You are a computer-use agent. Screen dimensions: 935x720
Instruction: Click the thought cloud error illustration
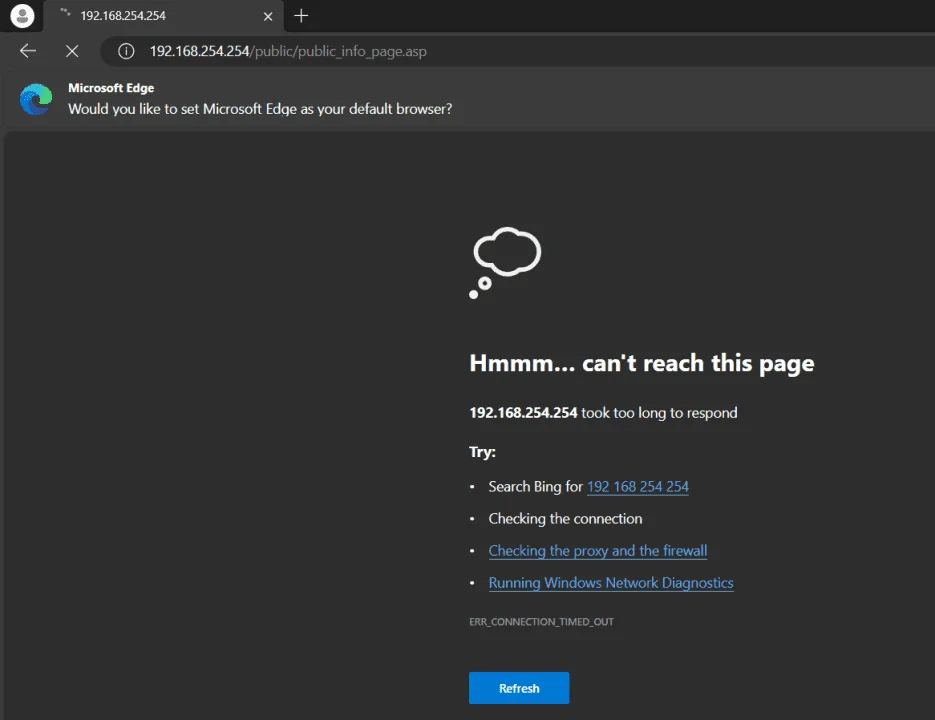(505, 262)
